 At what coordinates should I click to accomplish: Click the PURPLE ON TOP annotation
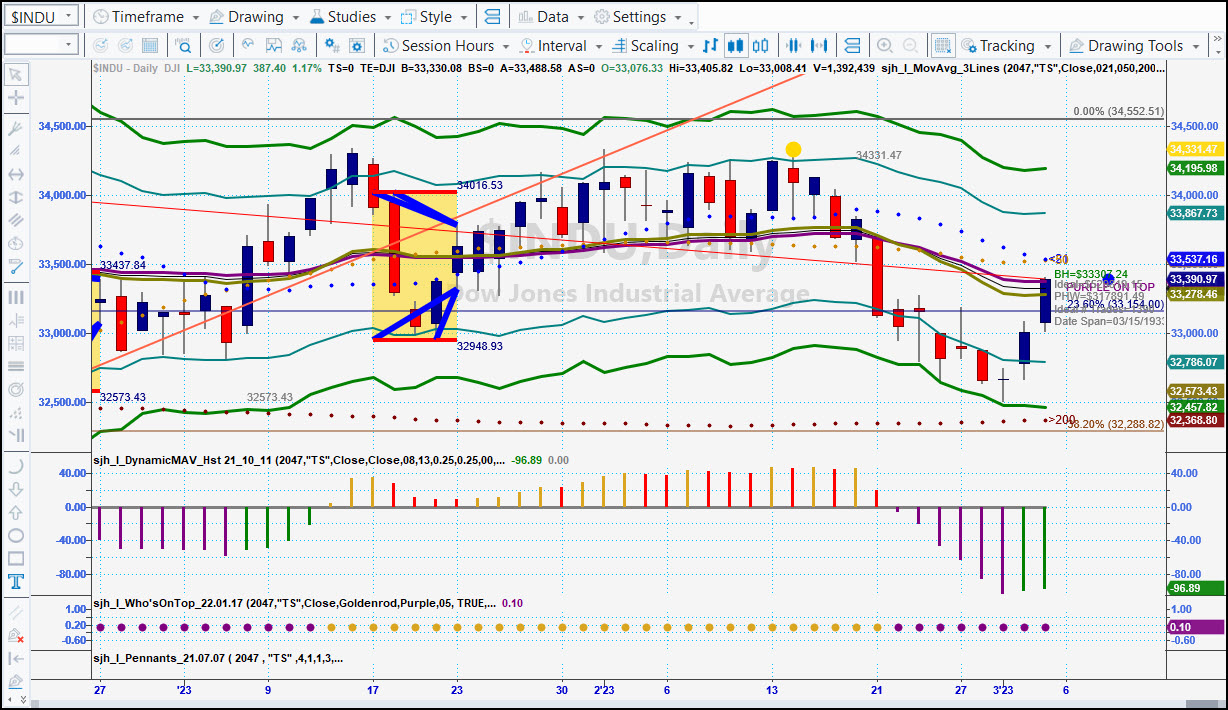tap(1110, 287)
